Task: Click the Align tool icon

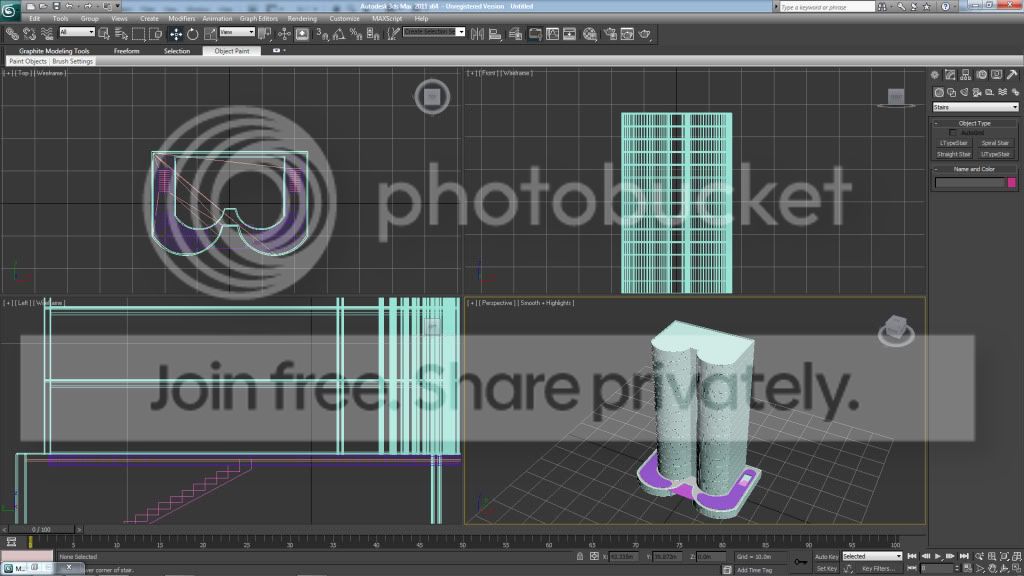Action: (x=495, y=34)
